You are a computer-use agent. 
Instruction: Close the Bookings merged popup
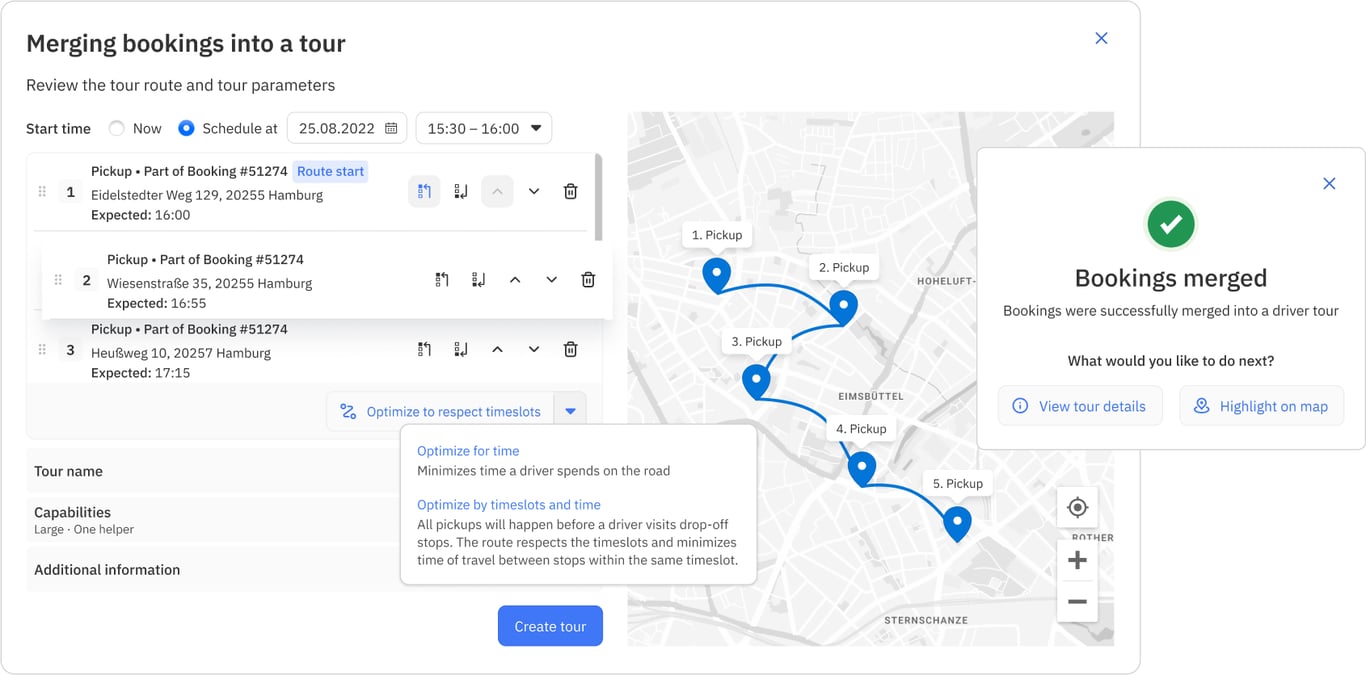click(1329, 183)
